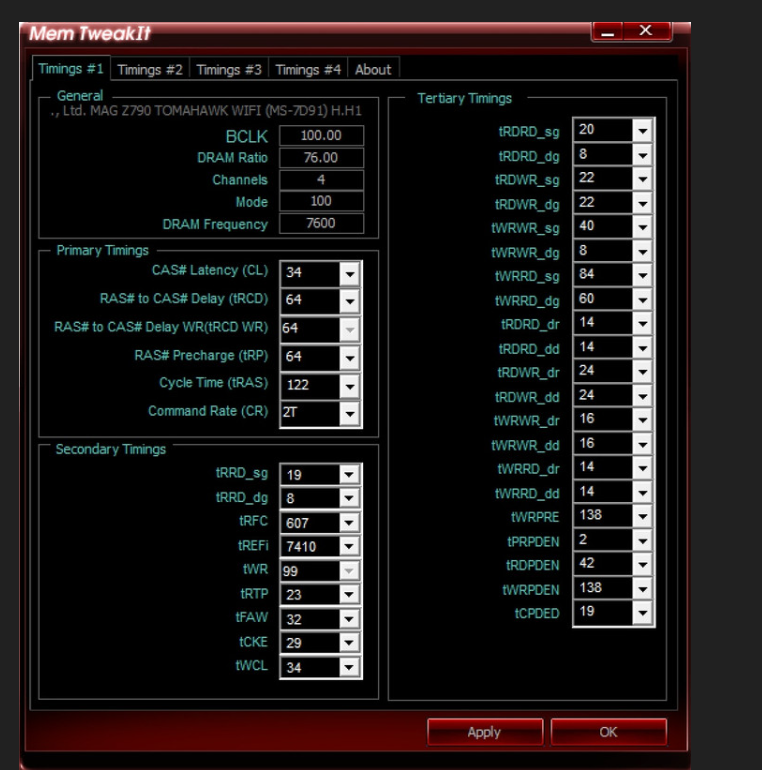Open the Command Rate (CR) dropdown
The image size is (762, 770).
pos(349,413)
